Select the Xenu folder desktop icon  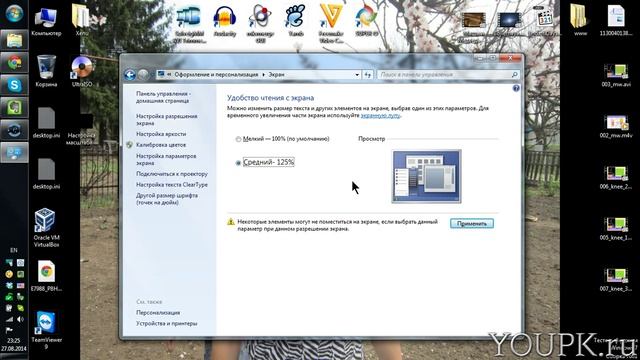tap(82, 20)
